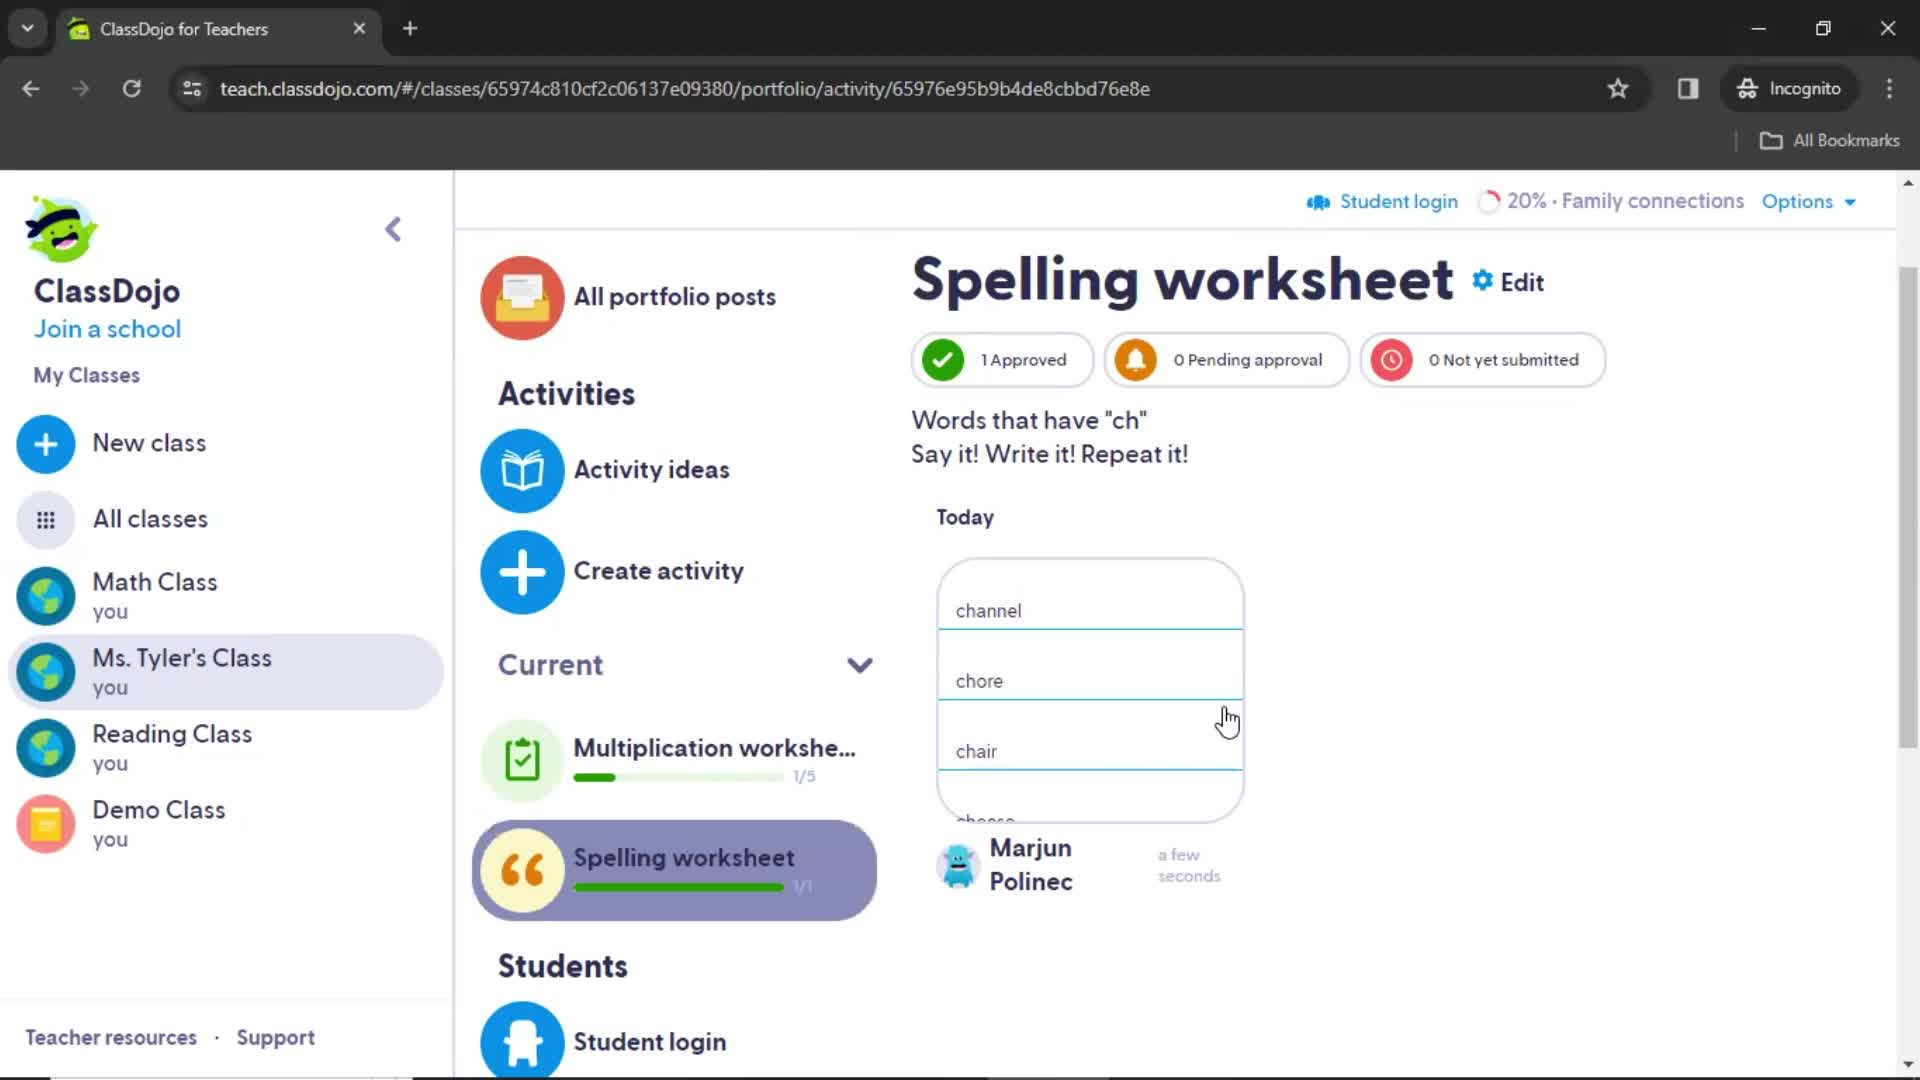Viewport: 1920px width, 1080px height.
Task: Open the All Bookmarks folder
Action: 1829,141
